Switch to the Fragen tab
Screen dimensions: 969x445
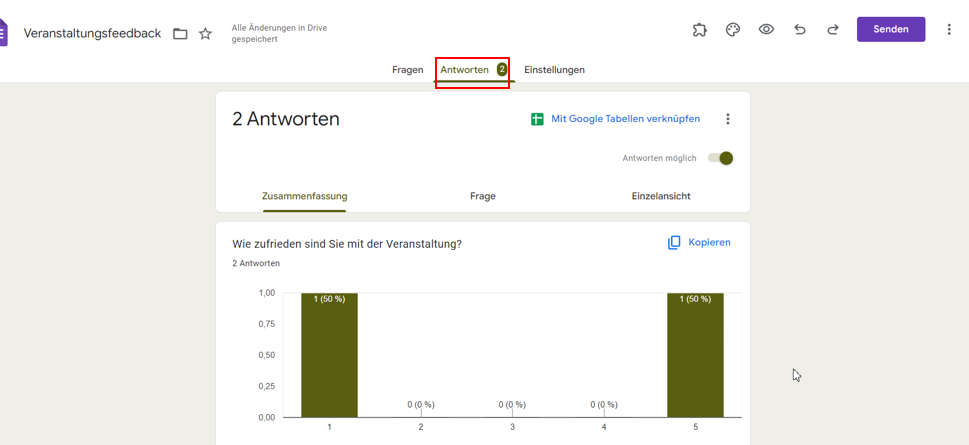[x=408, y=70]
